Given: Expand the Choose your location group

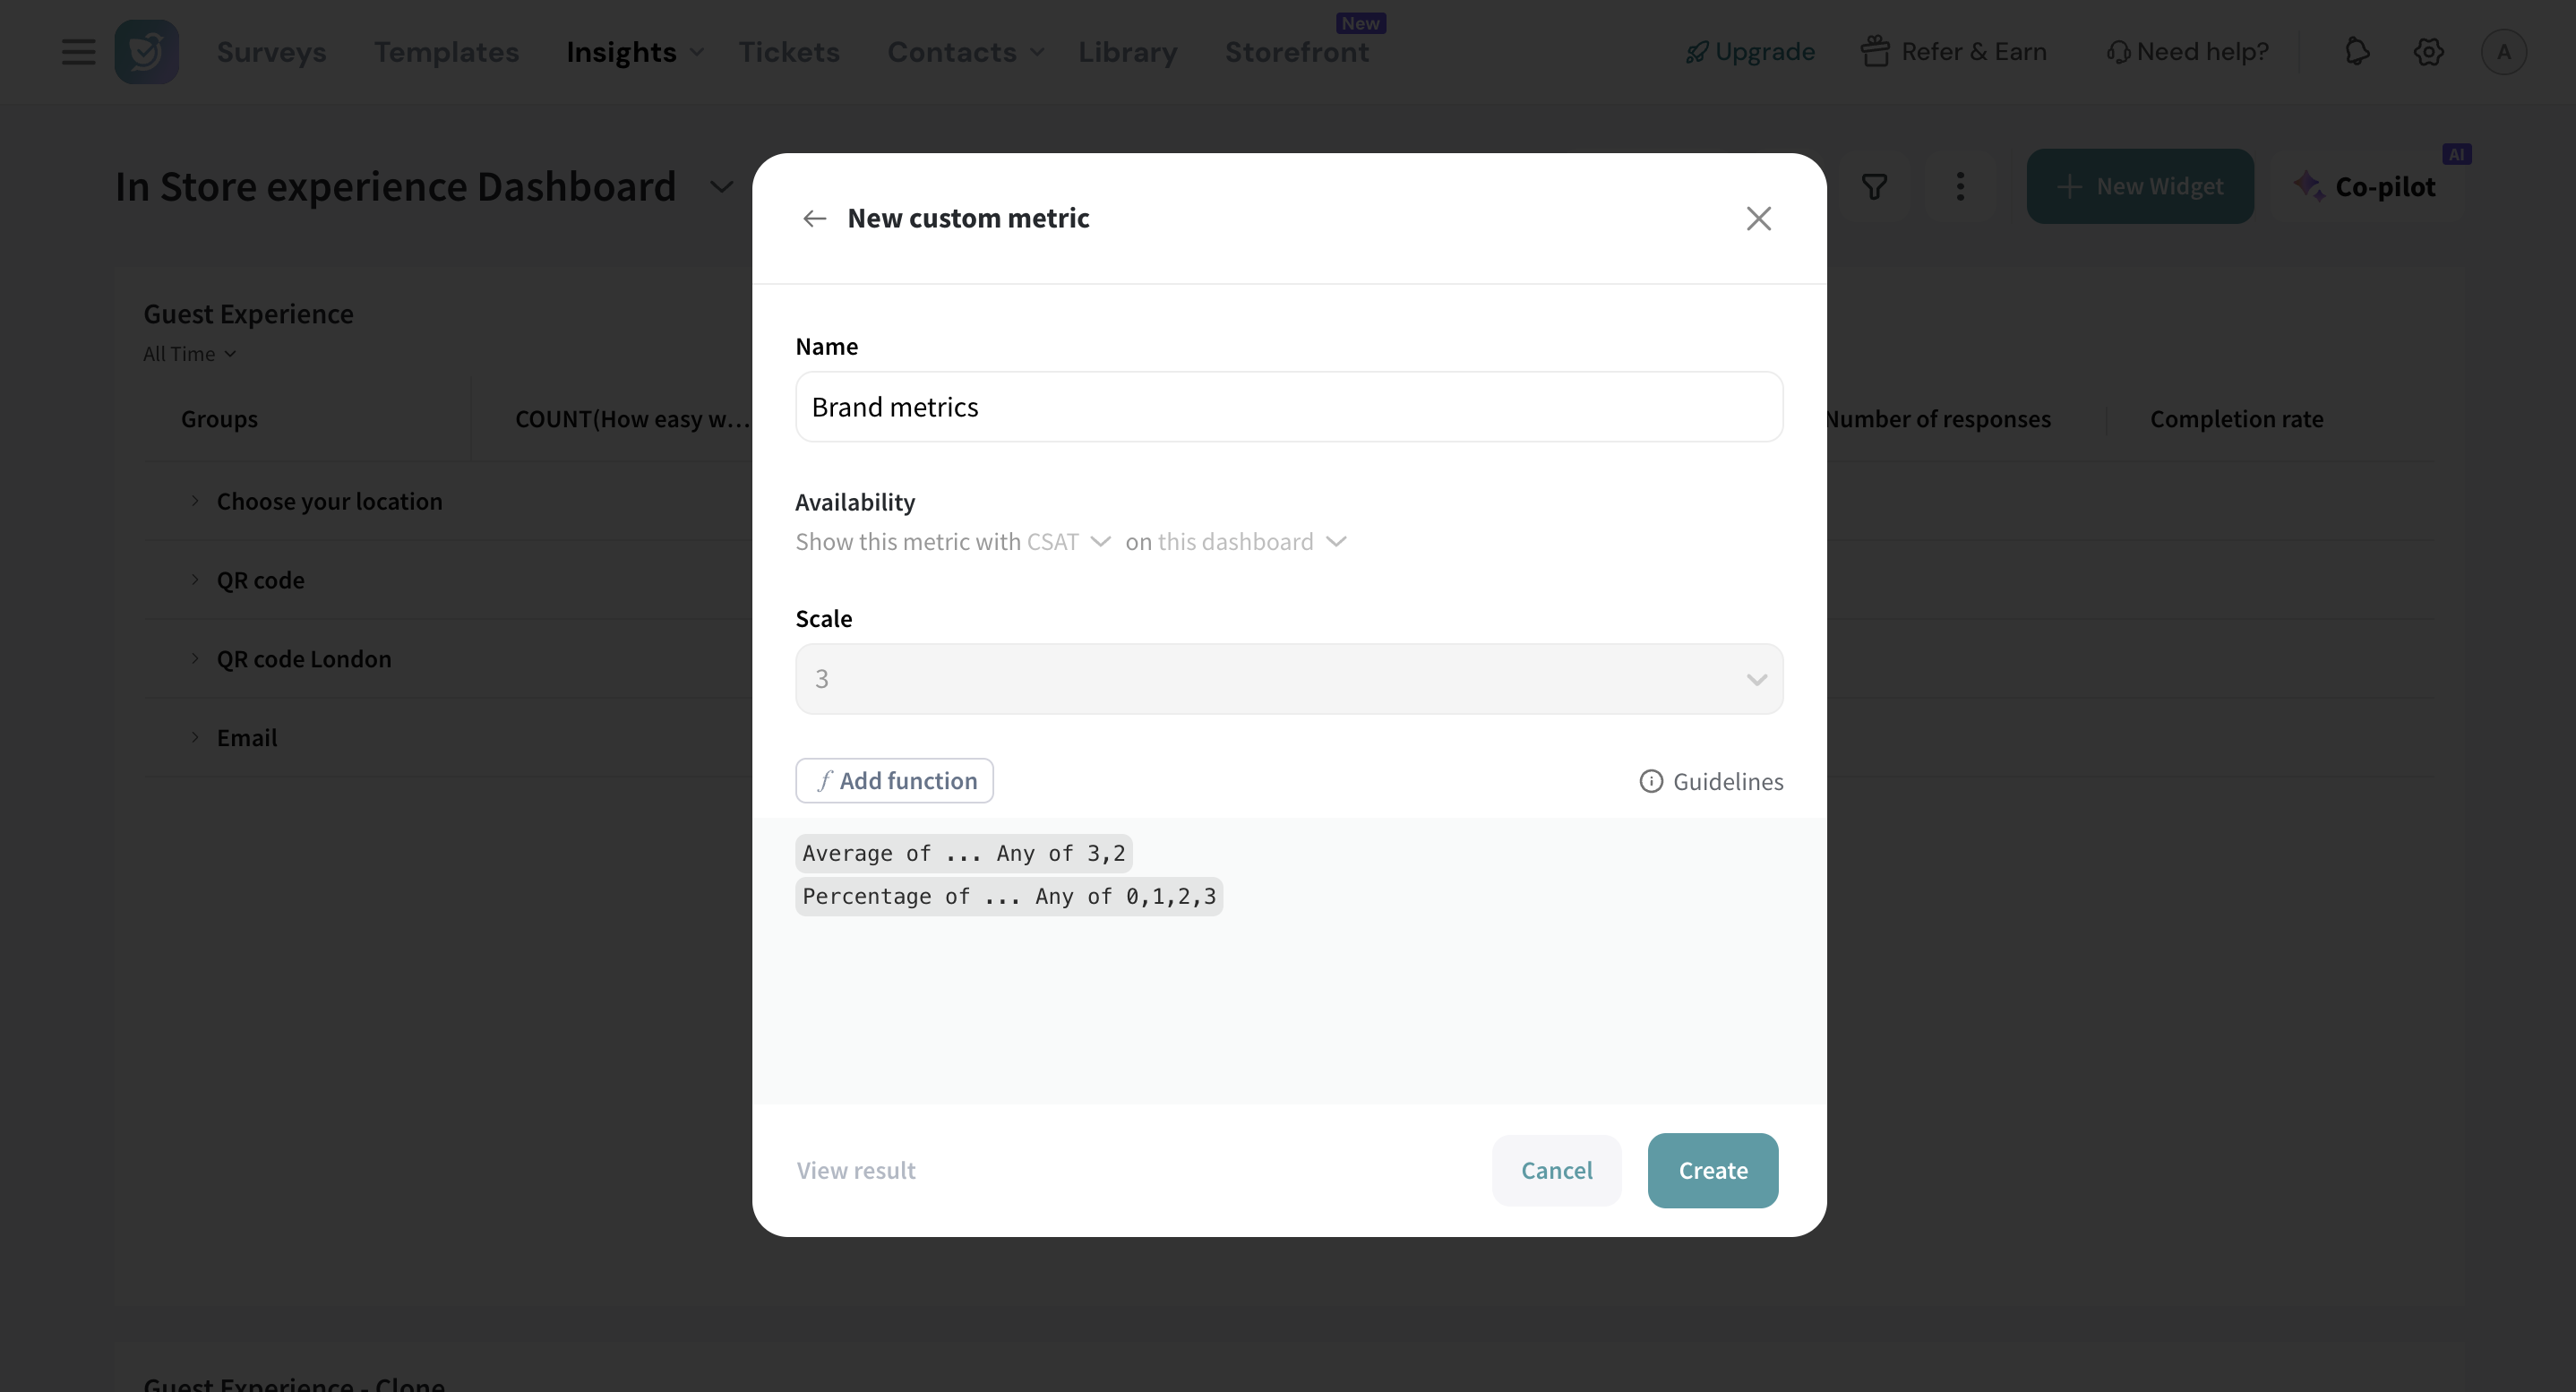Looking at the screenshot, I should point(195,501).
